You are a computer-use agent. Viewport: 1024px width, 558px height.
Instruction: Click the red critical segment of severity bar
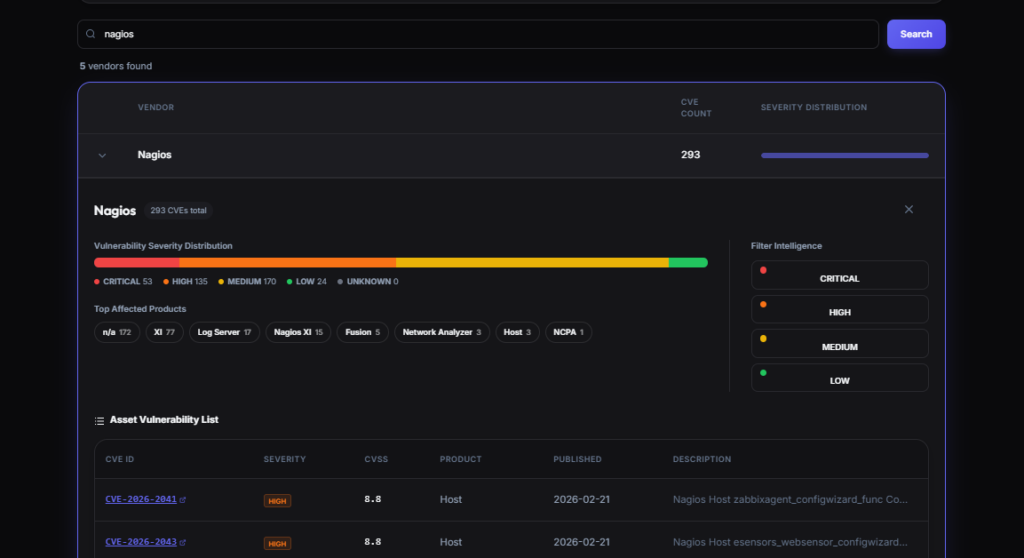136,262
